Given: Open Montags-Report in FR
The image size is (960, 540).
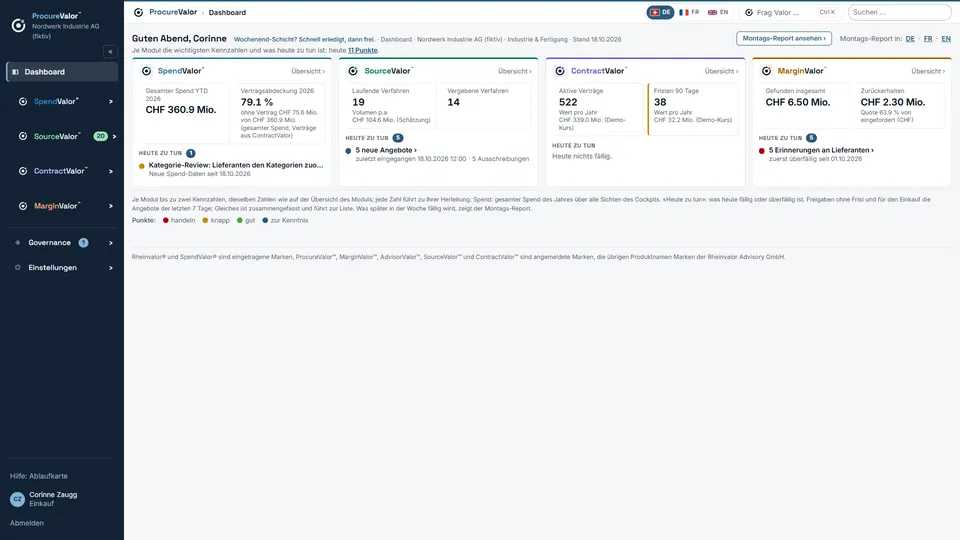Looking at the screenshot, I should coord(928,39).
